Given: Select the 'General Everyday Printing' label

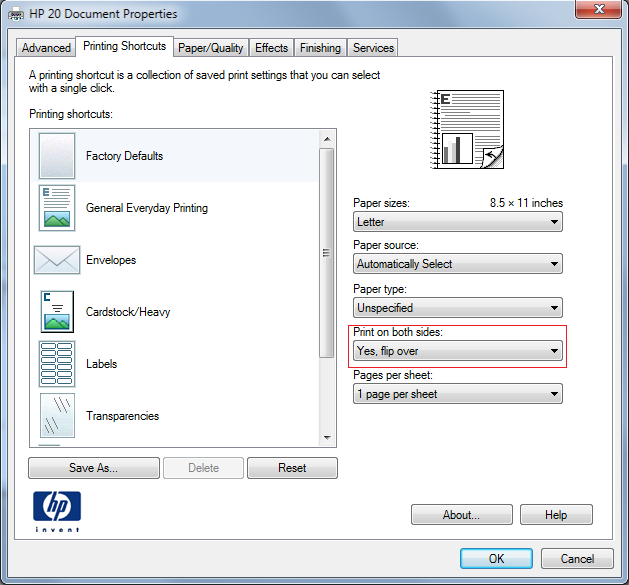Looking at the screenshot, I should pyautogui.click(x=147, y=208).
